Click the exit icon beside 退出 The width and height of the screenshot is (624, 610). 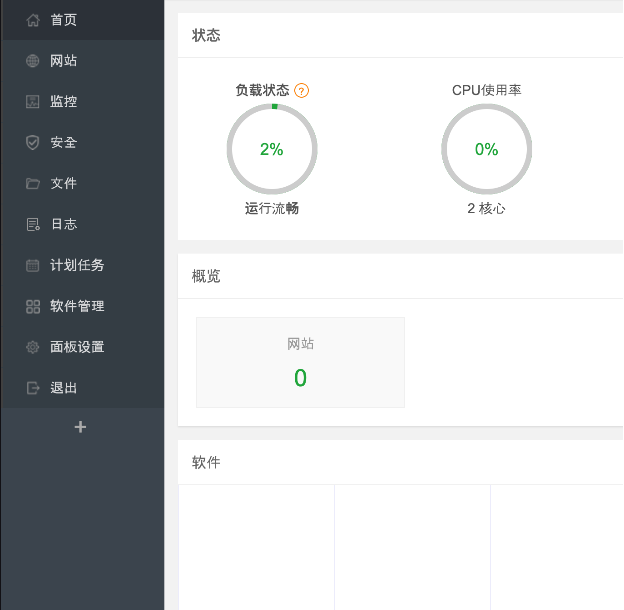(33, 388)
